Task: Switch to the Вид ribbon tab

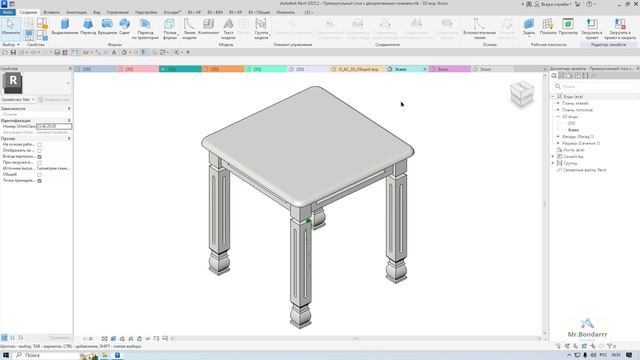Action: pos(96,12)
